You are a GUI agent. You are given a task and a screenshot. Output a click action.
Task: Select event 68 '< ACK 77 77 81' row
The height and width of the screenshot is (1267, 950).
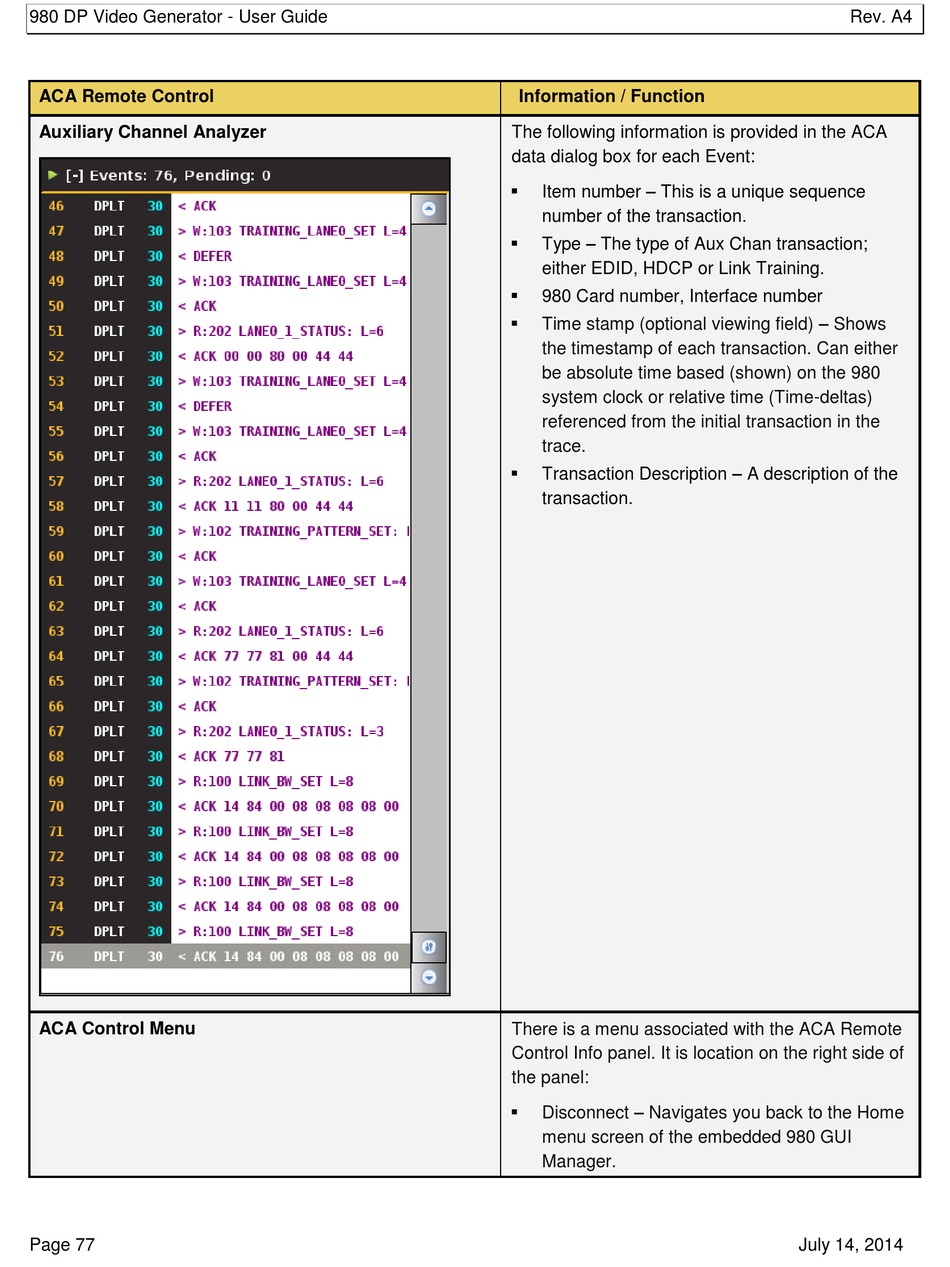(x=226, y=756)
